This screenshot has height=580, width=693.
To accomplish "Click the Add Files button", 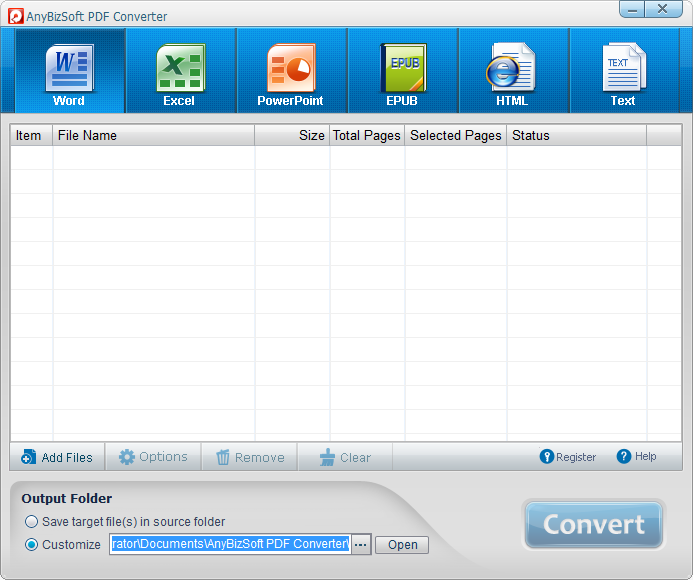I will pyautogui.click(x=57, y=457).
